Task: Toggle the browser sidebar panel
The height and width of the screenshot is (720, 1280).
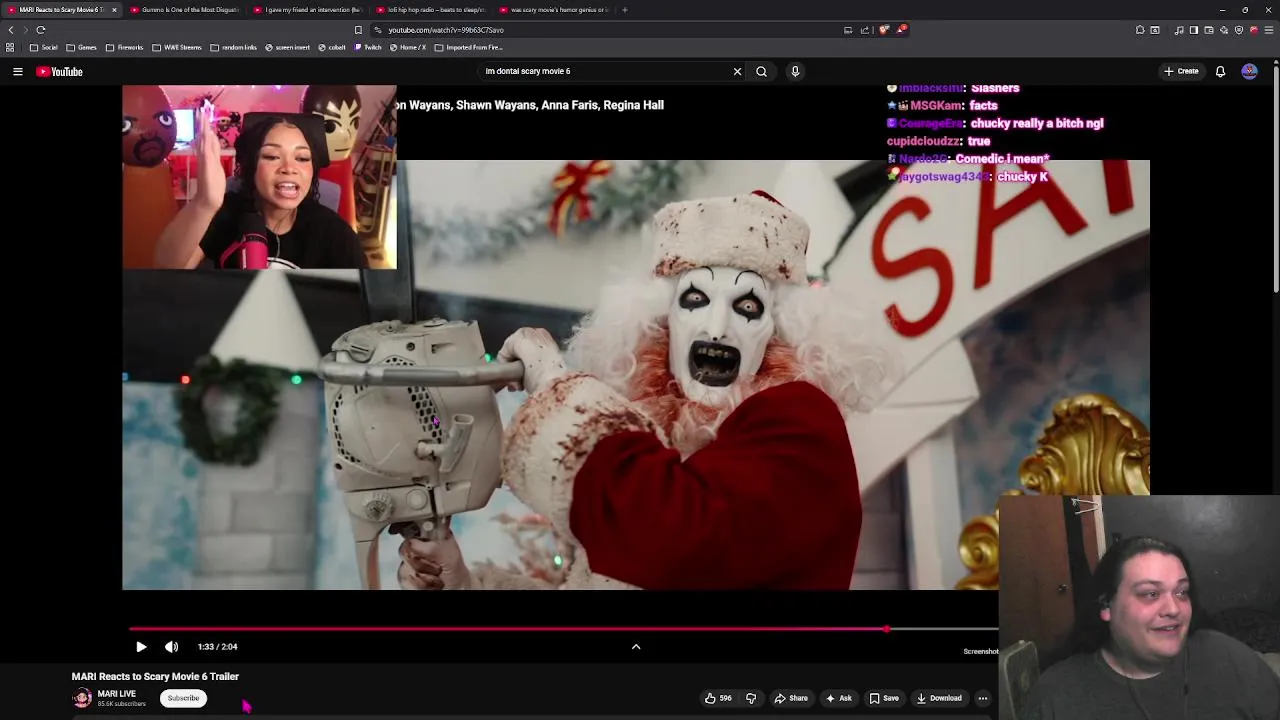Action: [1193, 30]
